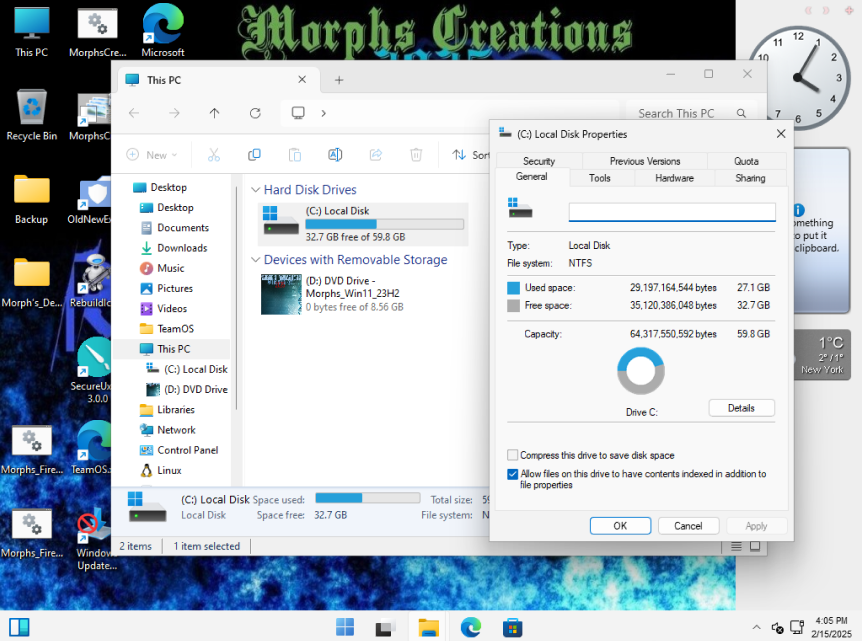The image size is (862, 641).
Task: Select TeamOS folder in navigation pane
Action: (175, 329)
